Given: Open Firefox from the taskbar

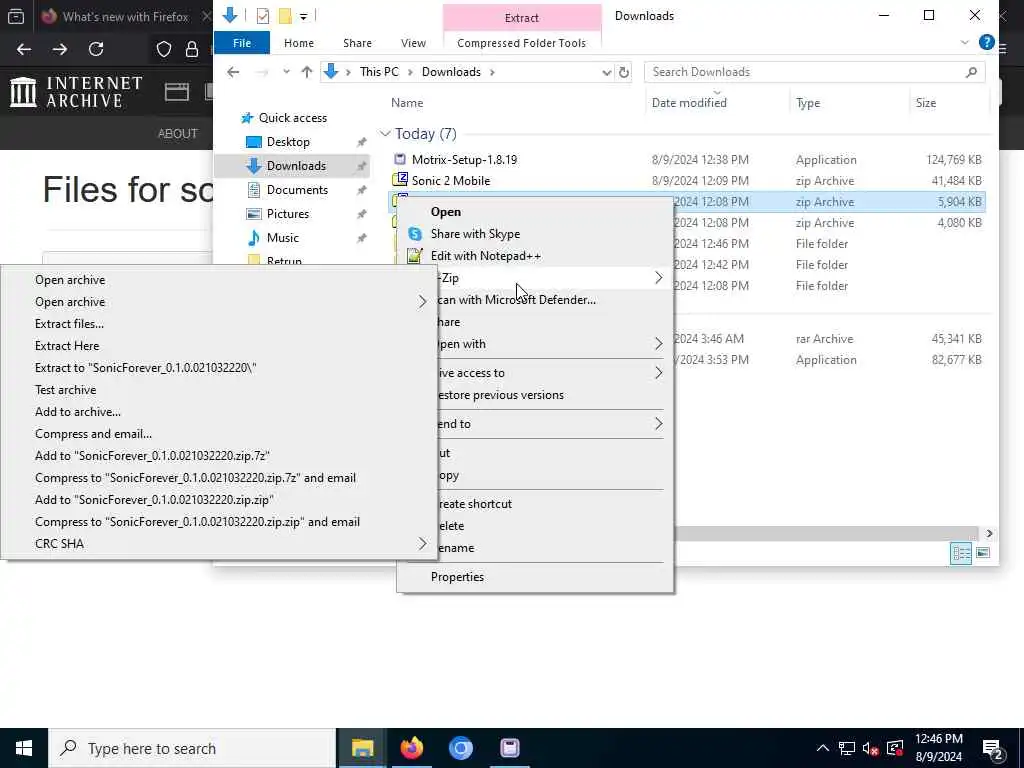Looking at the screenshot, I should [411, 748].
